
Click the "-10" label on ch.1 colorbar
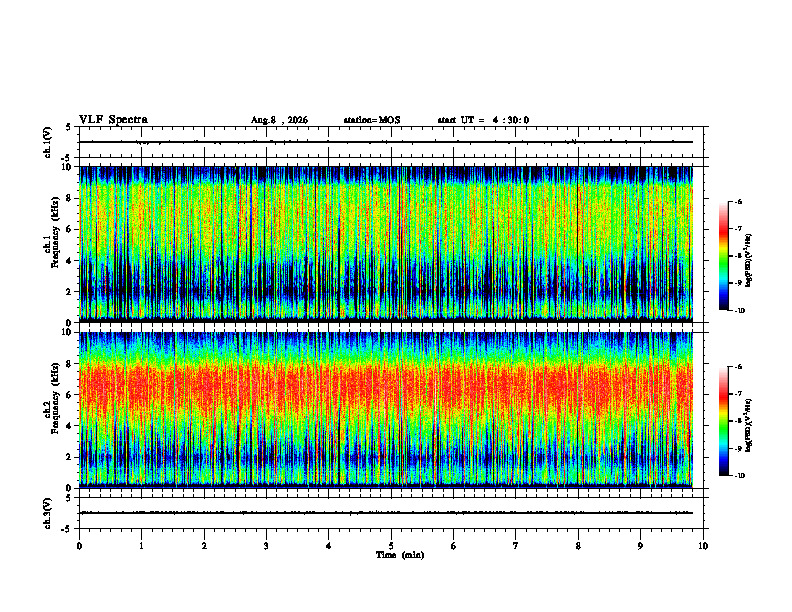[739, 311]
